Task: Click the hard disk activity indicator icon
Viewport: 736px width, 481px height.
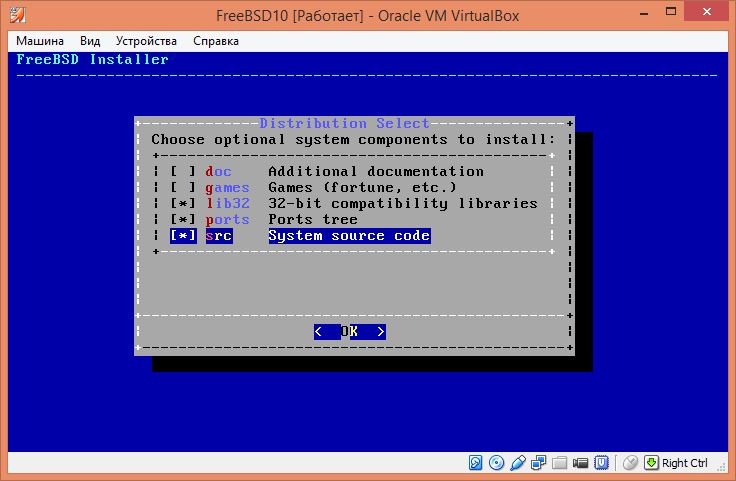Action: point(476,463)
